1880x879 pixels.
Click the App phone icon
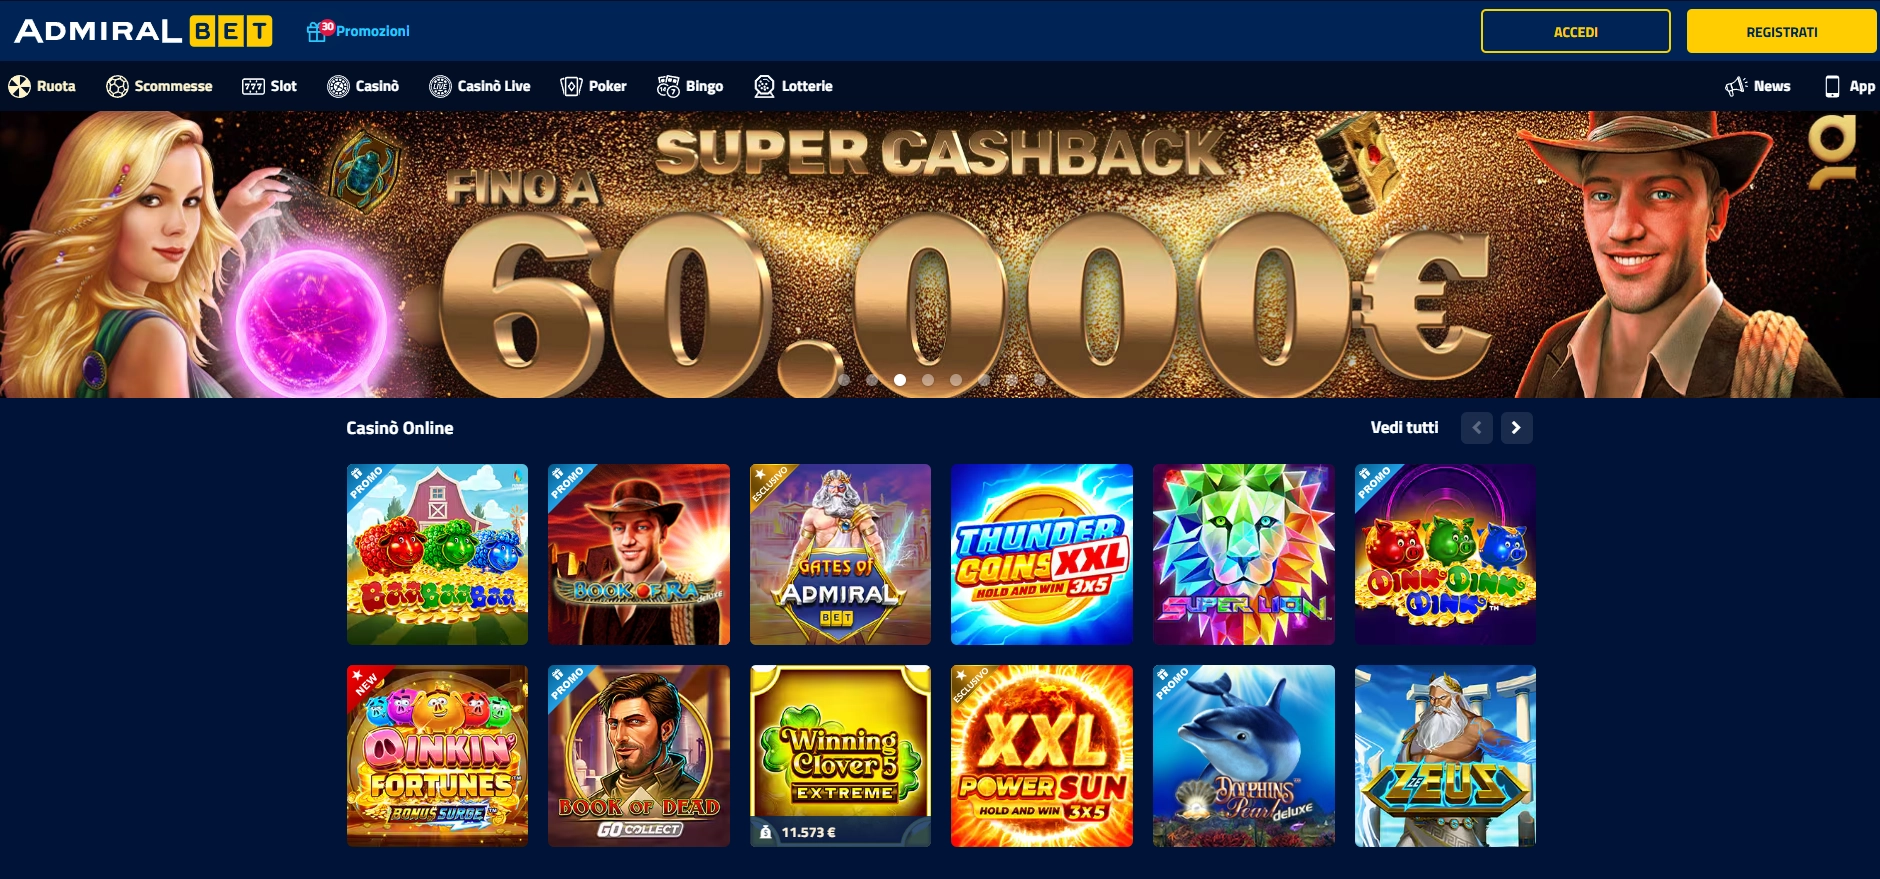click(x=1832, y=86)
